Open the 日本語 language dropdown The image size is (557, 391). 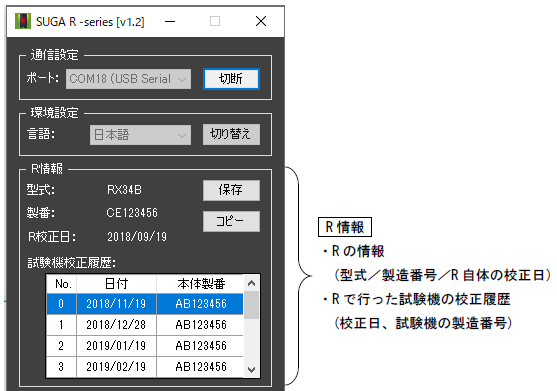140,135
